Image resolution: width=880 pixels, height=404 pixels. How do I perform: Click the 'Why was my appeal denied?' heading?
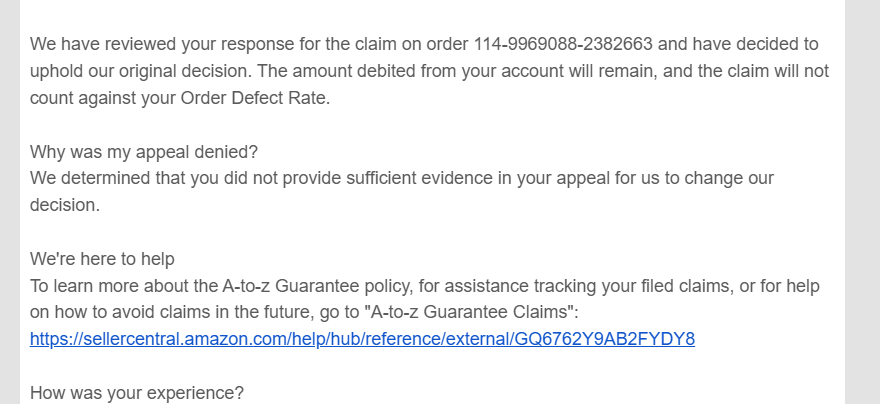[144, 152]
